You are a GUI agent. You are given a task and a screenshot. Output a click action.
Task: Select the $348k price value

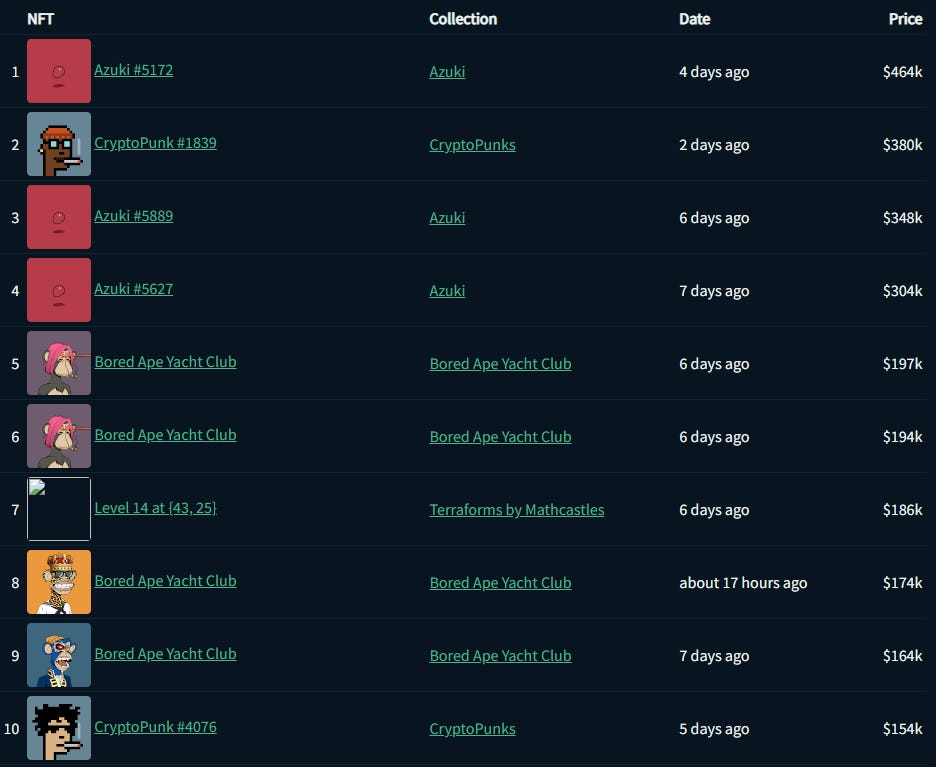903,217
